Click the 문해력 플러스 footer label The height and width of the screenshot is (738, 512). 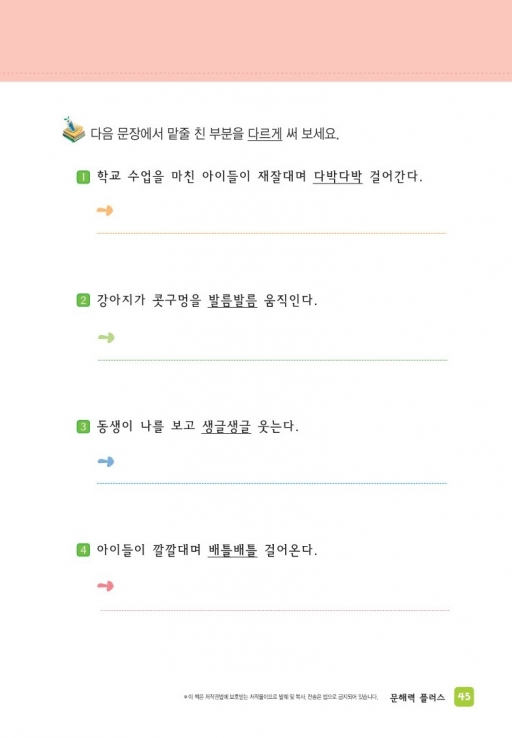tap(417, 698)
